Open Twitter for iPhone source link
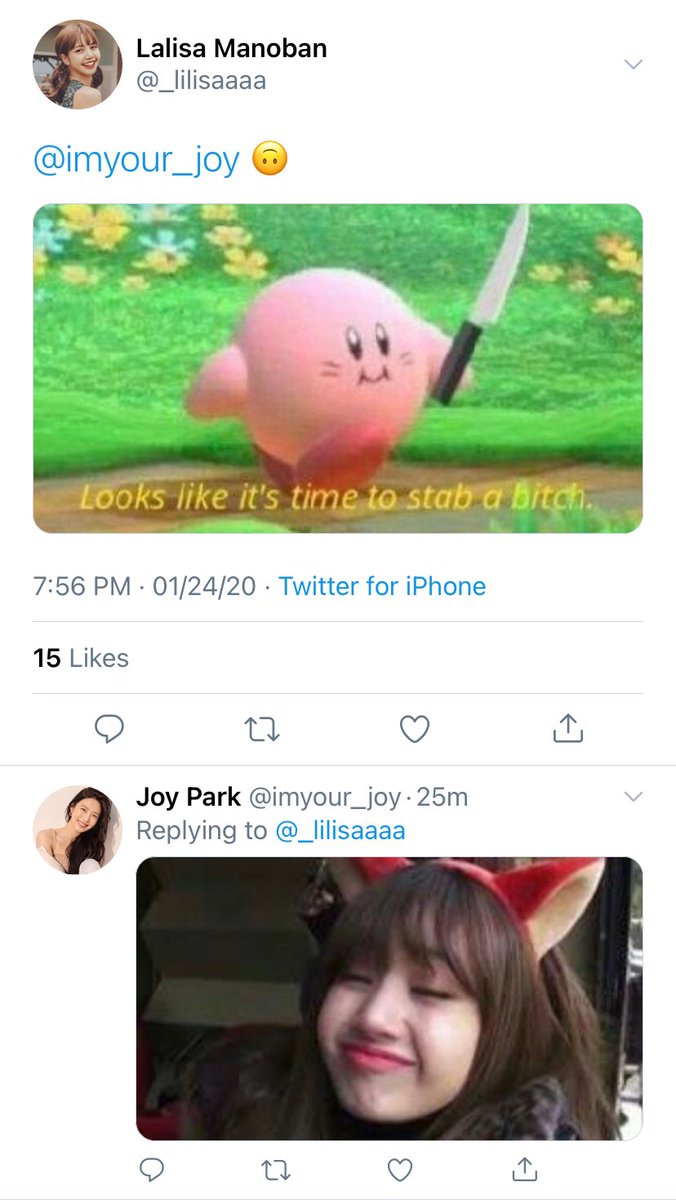The image size is (676, 1200). [x=382, y=586]
